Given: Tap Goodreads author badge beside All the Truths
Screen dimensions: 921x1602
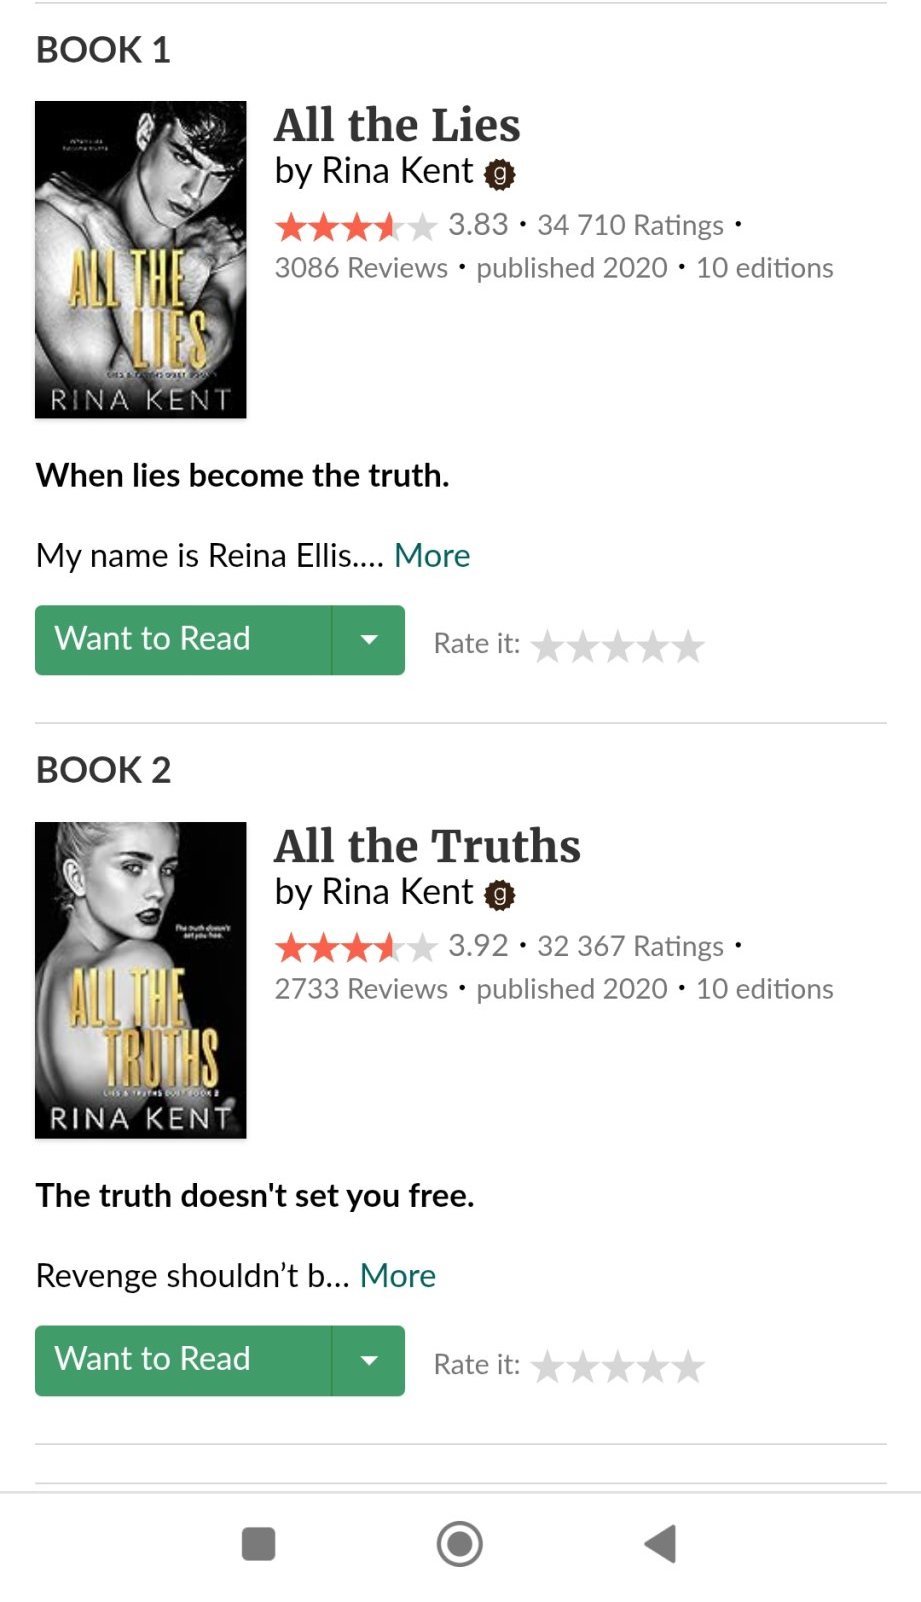Looking at the screenshot, I should pyautogui.click(x=499, y=895).
